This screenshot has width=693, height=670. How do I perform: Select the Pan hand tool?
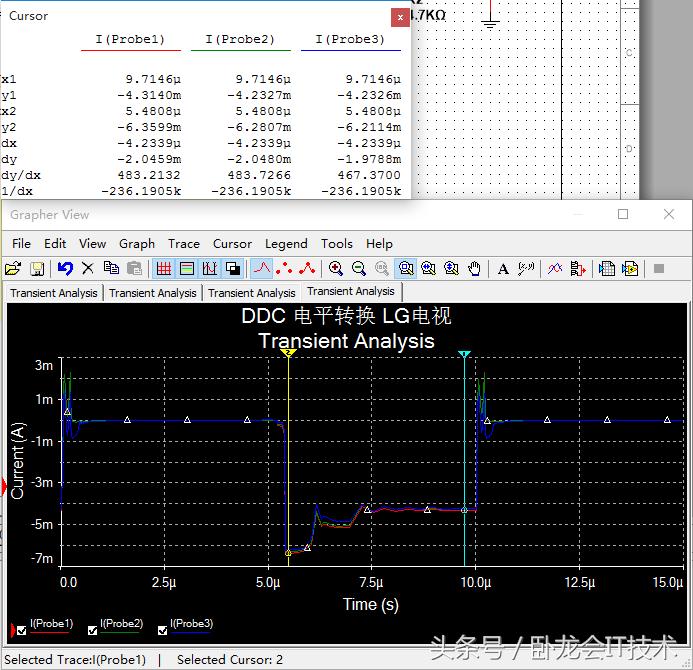tap(474, 268)
